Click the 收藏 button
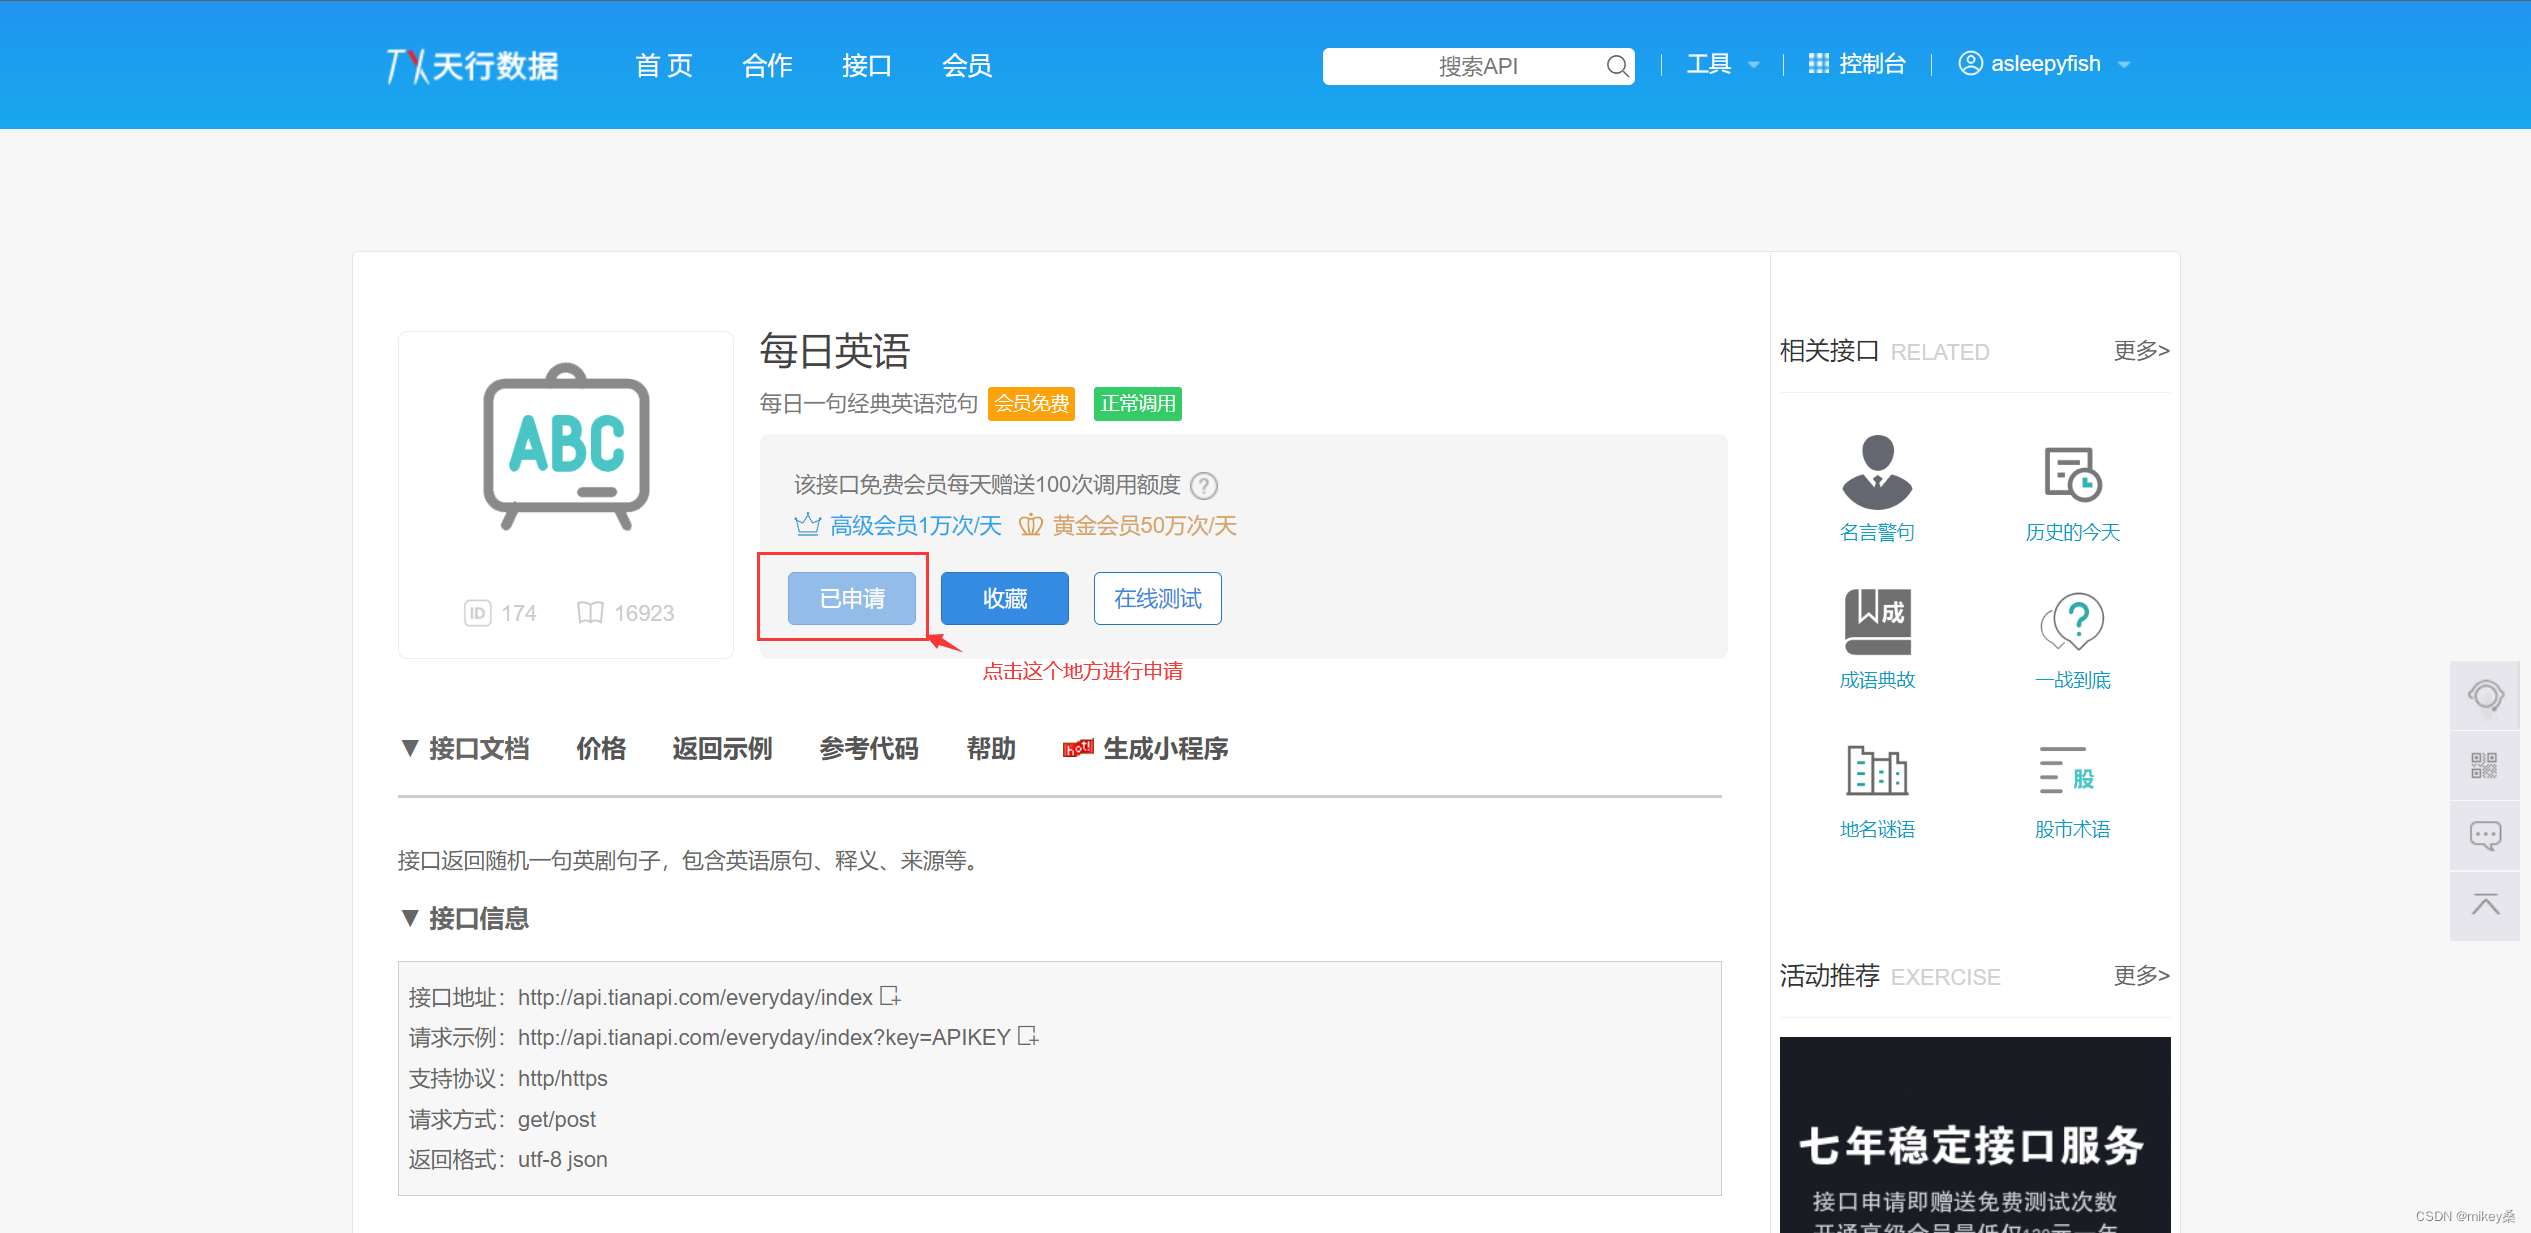Viewport: 2531px width, 1233px height. tap(1004, 598)
